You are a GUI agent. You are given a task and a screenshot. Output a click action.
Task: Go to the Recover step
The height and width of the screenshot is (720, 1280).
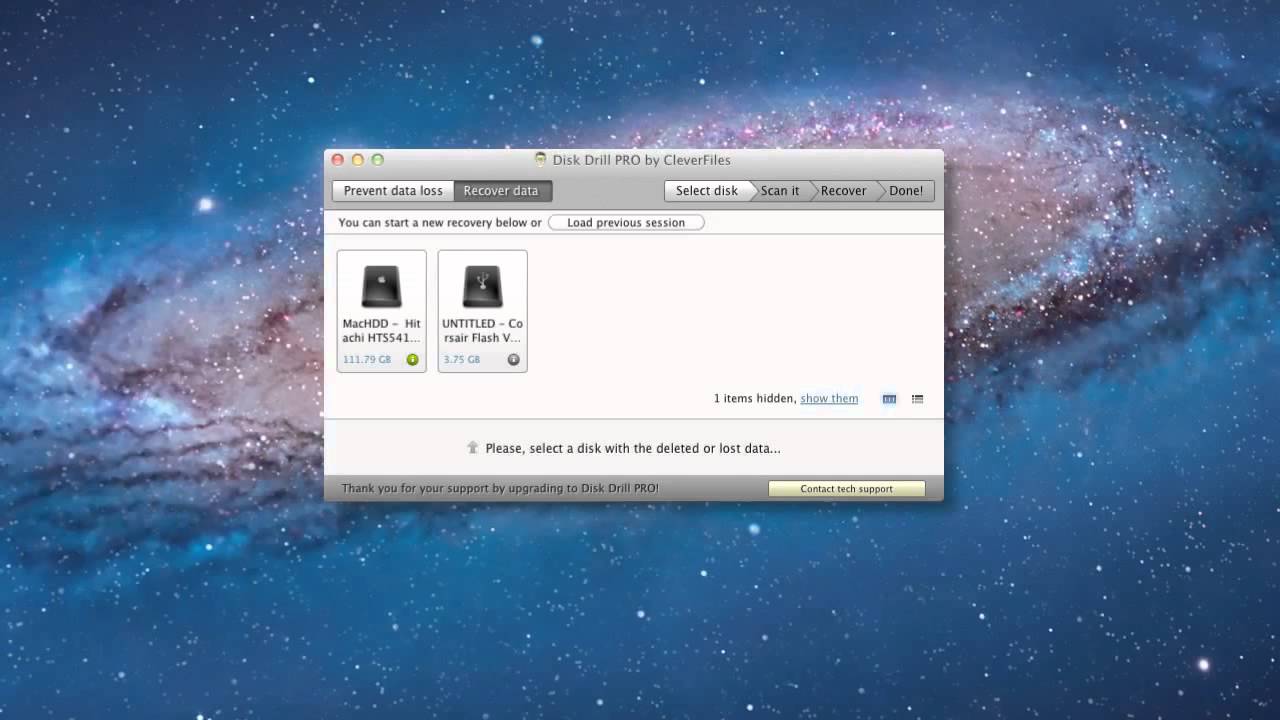[843, 191]
